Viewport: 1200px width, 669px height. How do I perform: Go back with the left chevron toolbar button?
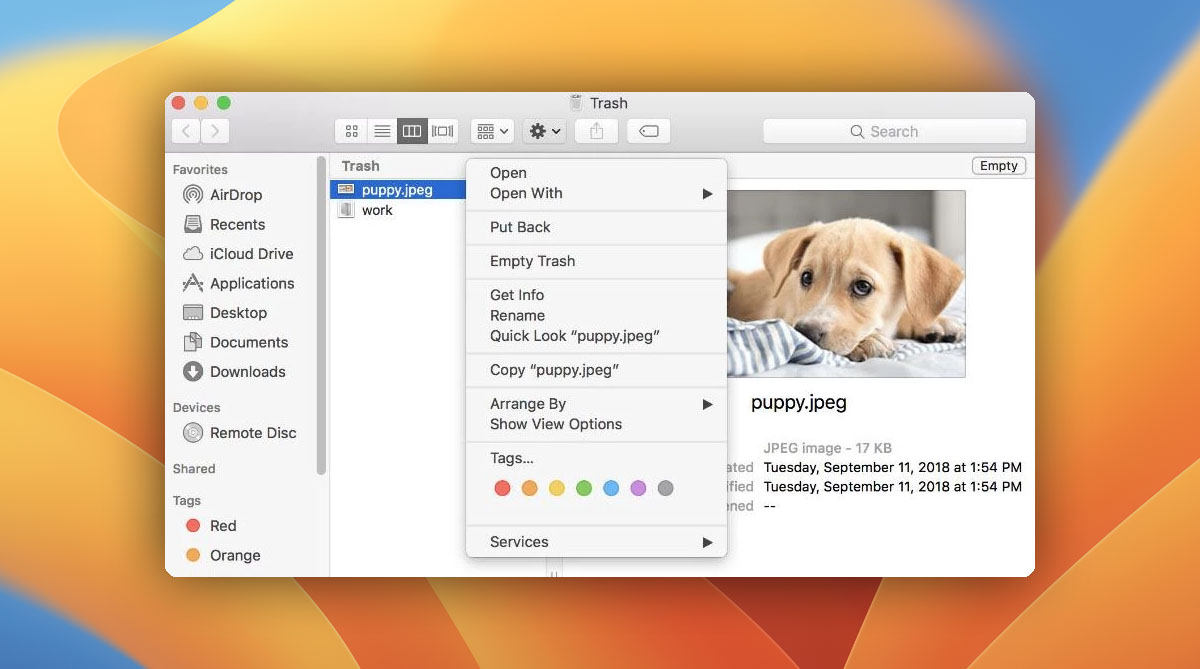point(186,131)
